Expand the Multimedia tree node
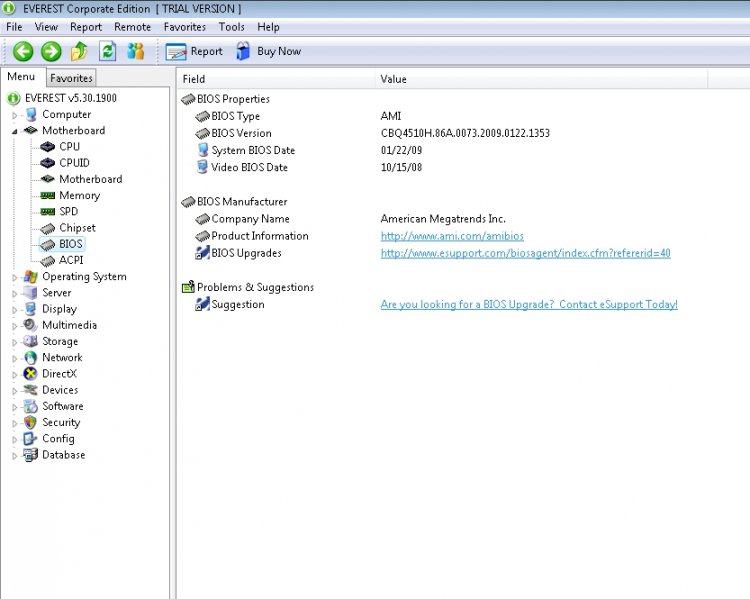This screenshot has width=750, height=599. coord(14,326)
